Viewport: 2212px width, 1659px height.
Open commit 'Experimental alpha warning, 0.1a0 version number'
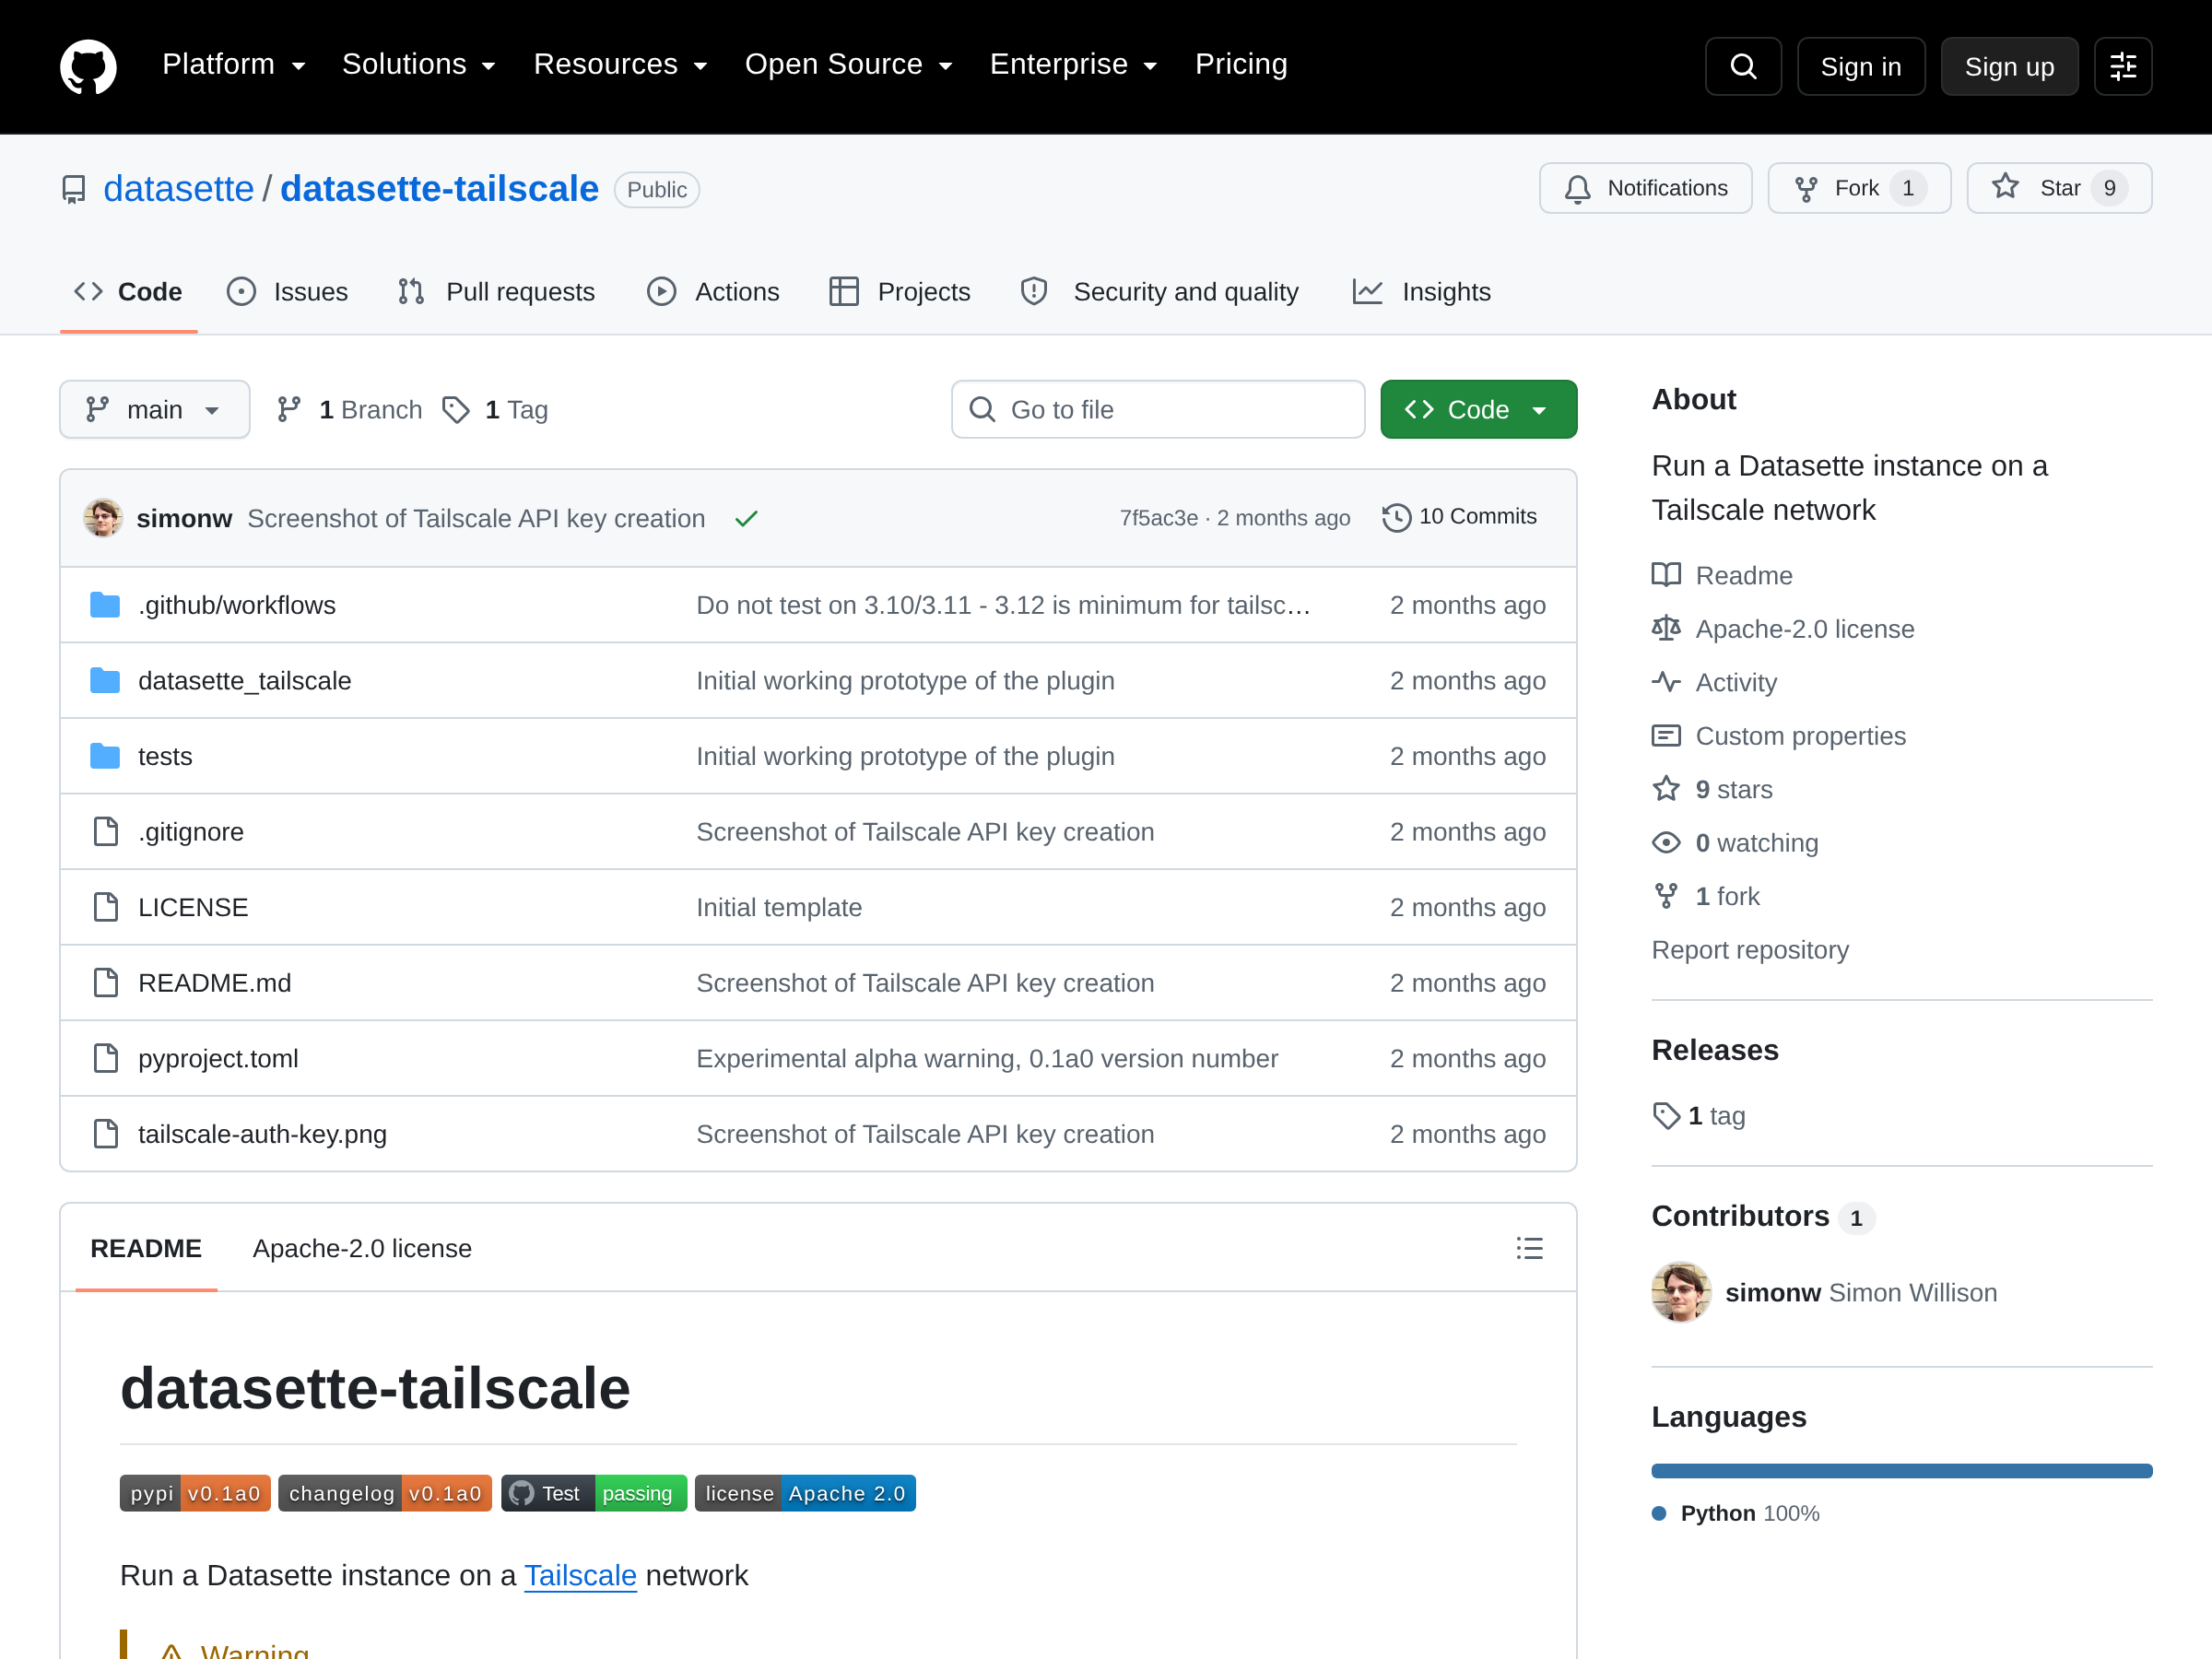[x=987, y=1058]
